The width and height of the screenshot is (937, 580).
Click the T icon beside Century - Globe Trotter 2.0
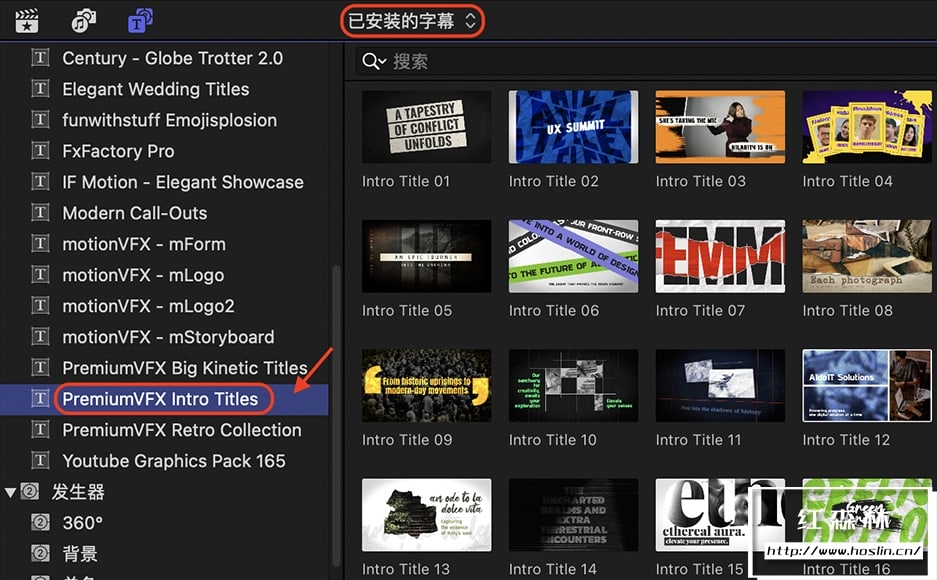[40, 58]
